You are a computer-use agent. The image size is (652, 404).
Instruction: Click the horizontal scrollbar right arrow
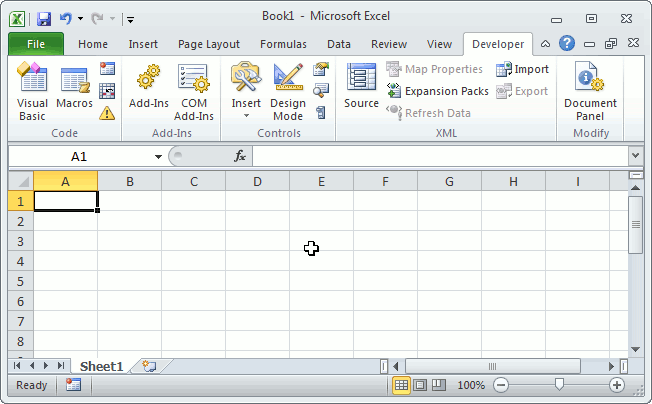pos(611,366)
